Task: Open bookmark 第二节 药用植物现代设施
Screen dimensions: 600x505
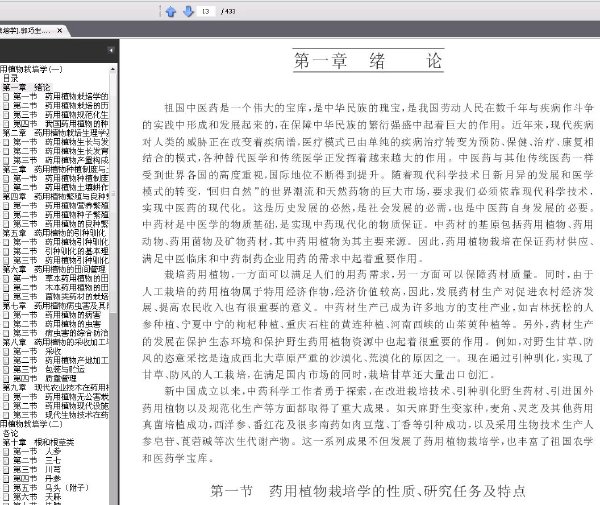Action: click(x=61, y=406)
